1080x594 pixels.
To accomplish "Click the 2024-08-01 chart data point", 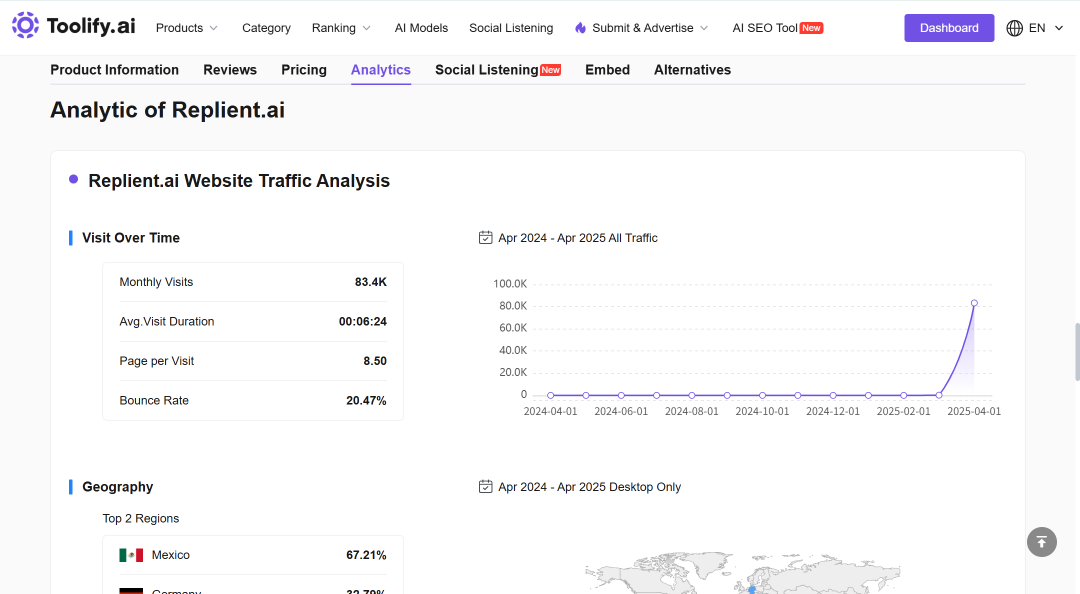I will 692,396.
